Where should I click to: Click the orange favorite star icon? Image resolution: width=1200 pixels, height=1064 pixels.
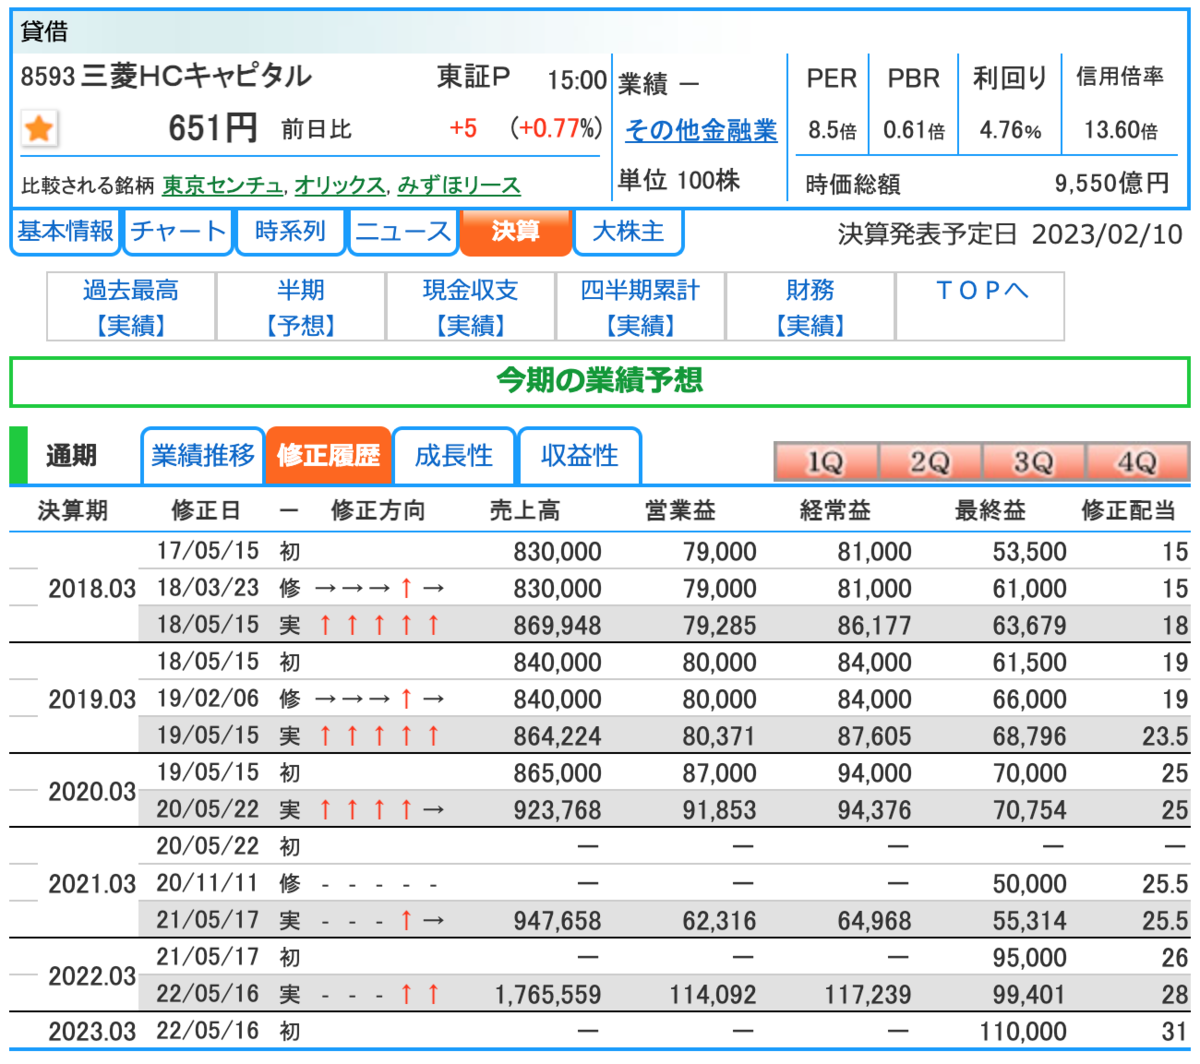[40, 129]
